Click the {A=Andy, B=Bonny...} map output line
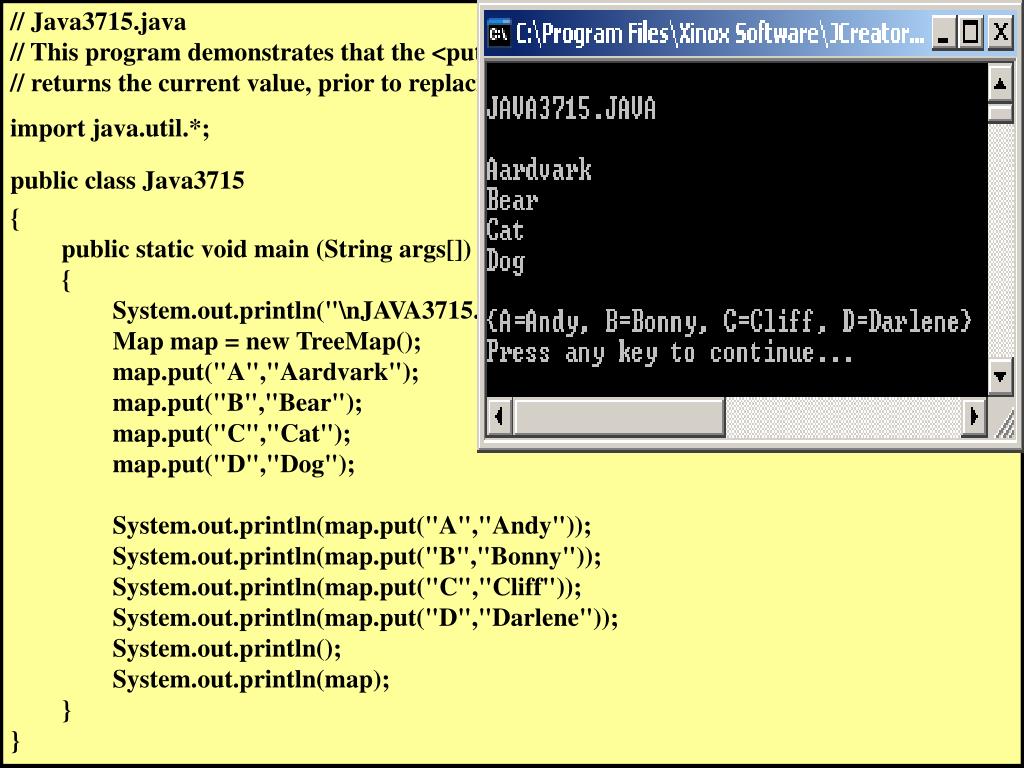The image size is (1024, 768). (x=729, y=321)
